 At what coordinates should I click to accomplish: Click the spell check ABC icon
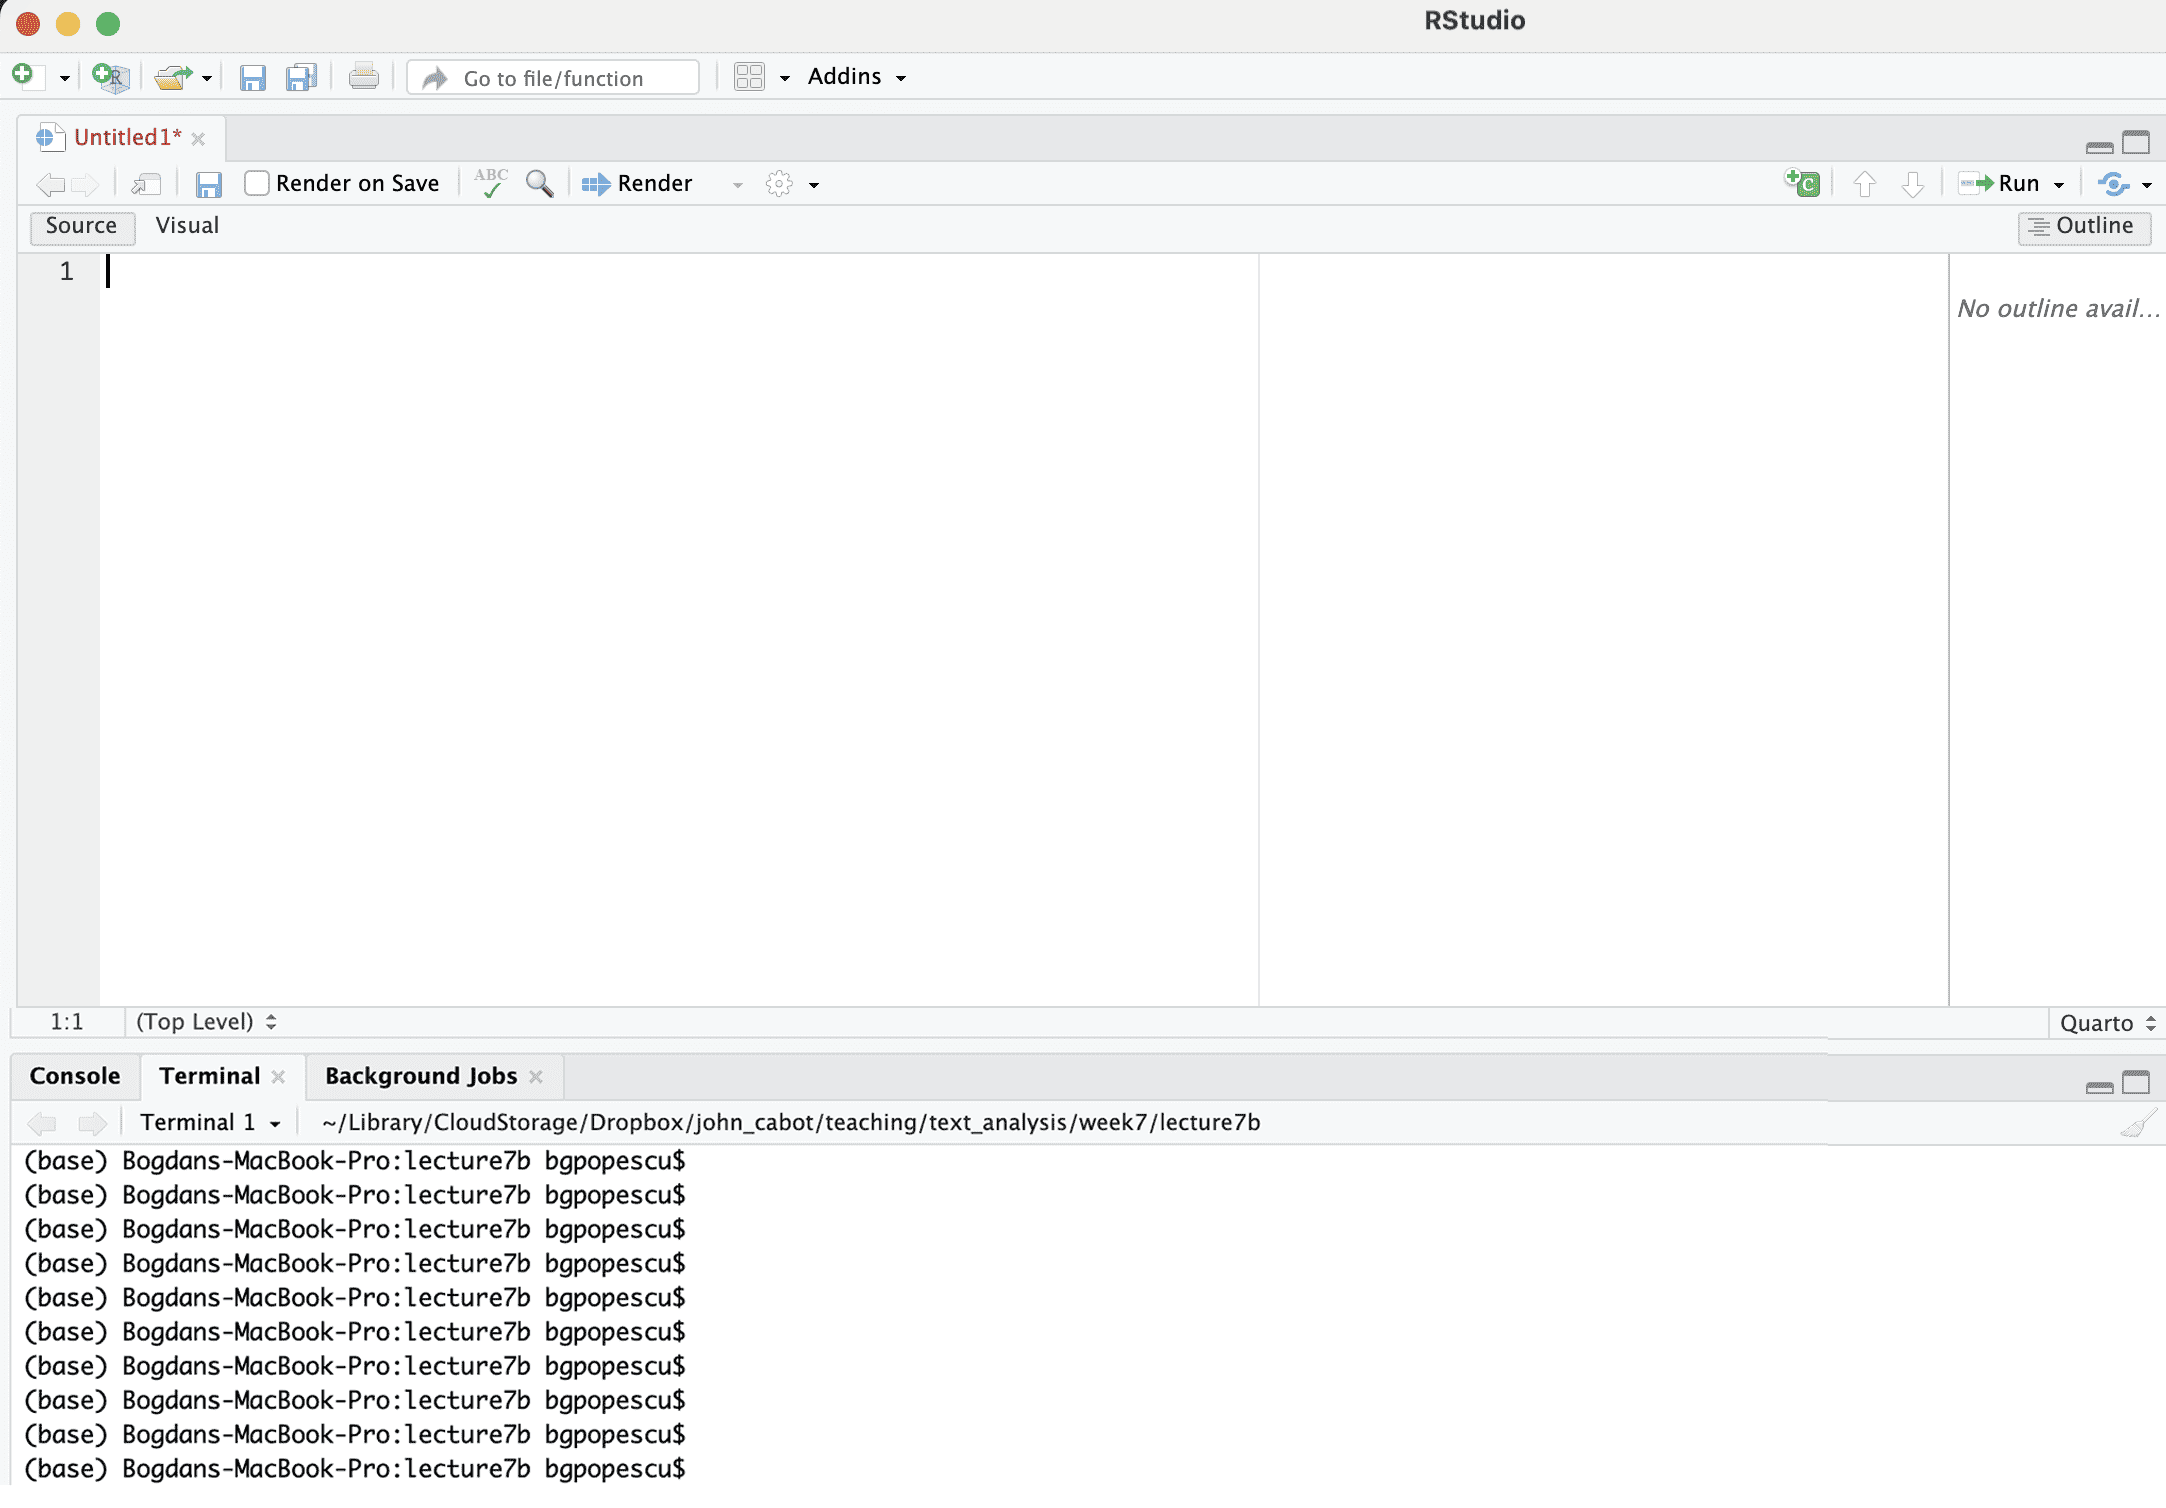491,183
